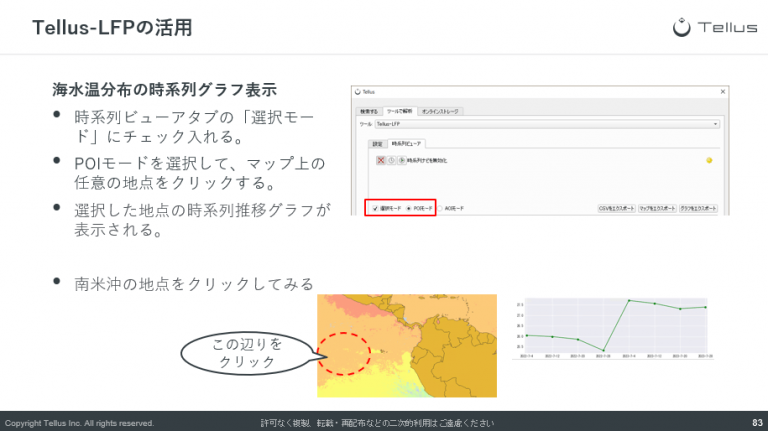Screen dimensions: 768x431
Task: Toggle the 選択モード checkbox
Action: pyautogui.click(x=375, y=208)
